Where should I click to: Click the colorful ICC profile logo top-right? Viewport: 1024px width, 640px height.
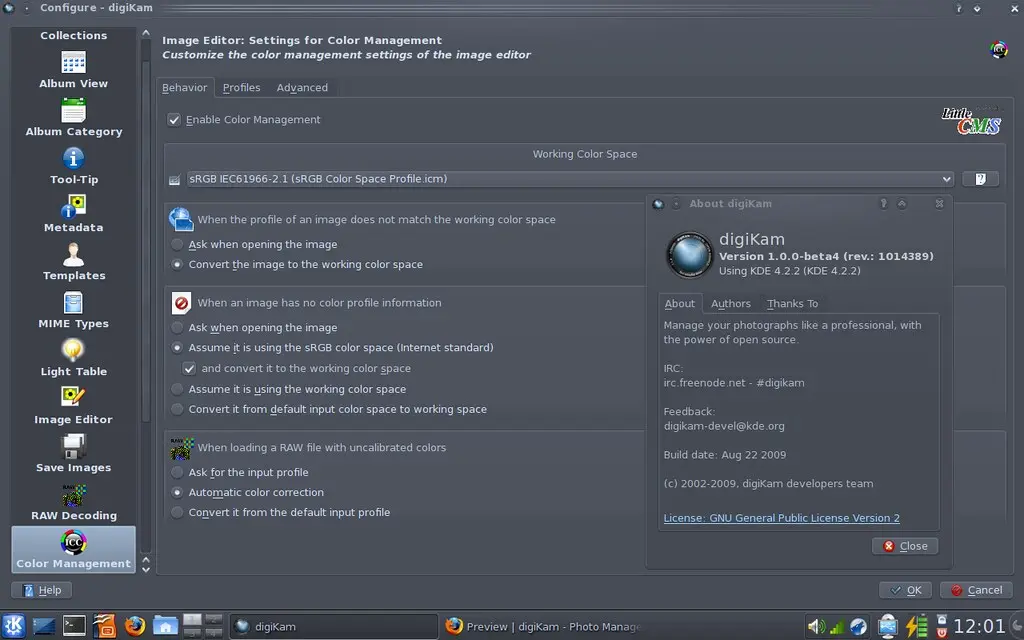[998, 49]
